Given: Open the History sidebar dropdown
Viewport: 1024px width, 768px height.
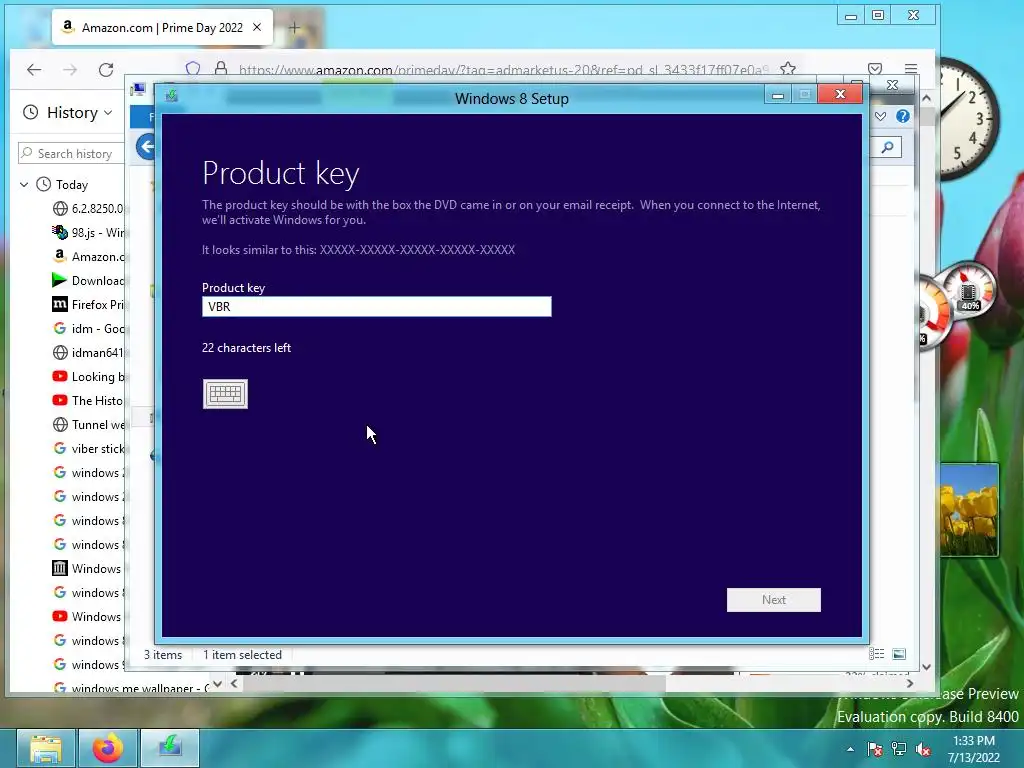Looking at the screenshot, I should [x=68, y=112].
